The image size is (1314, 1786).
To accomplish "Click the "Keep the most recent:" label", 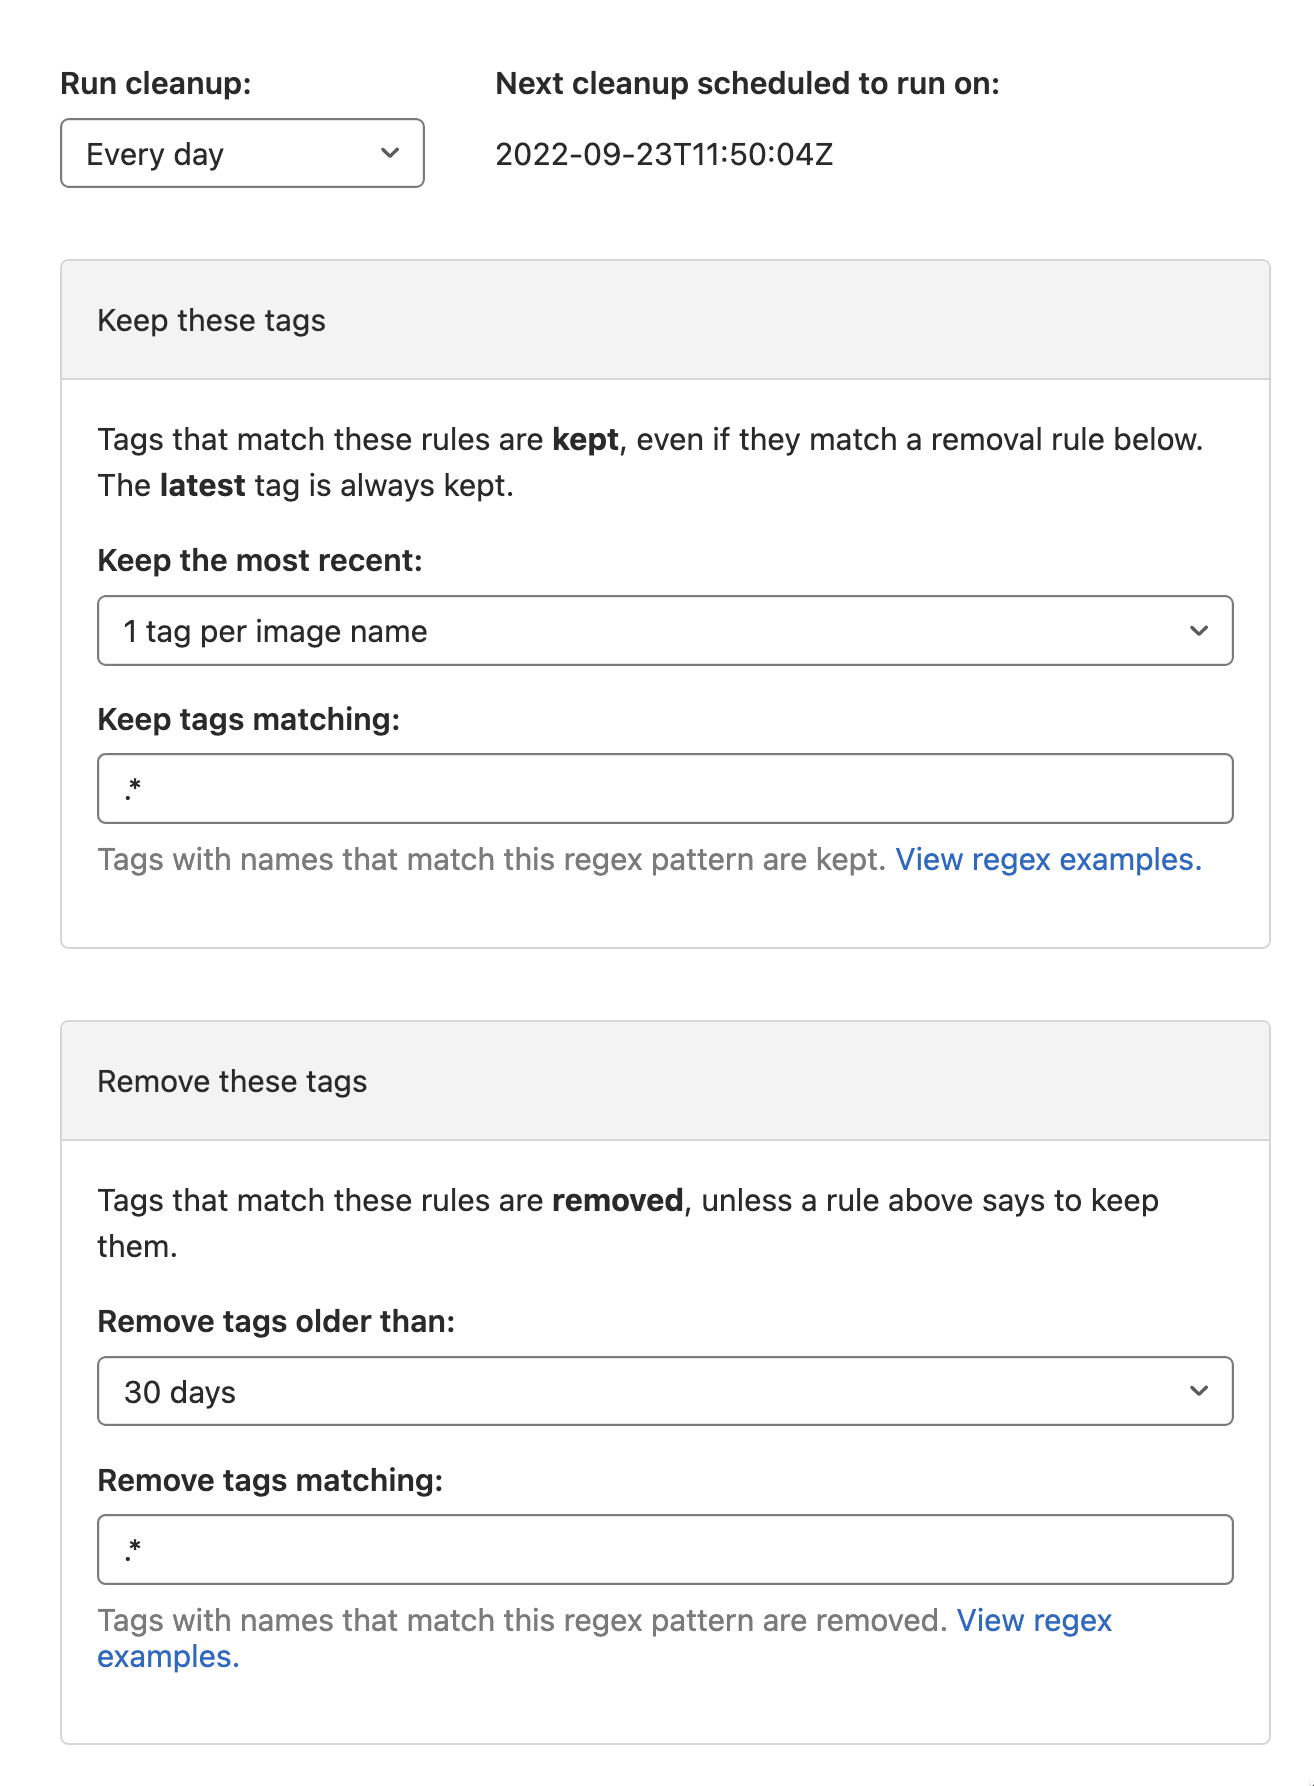I will [260, 561].
